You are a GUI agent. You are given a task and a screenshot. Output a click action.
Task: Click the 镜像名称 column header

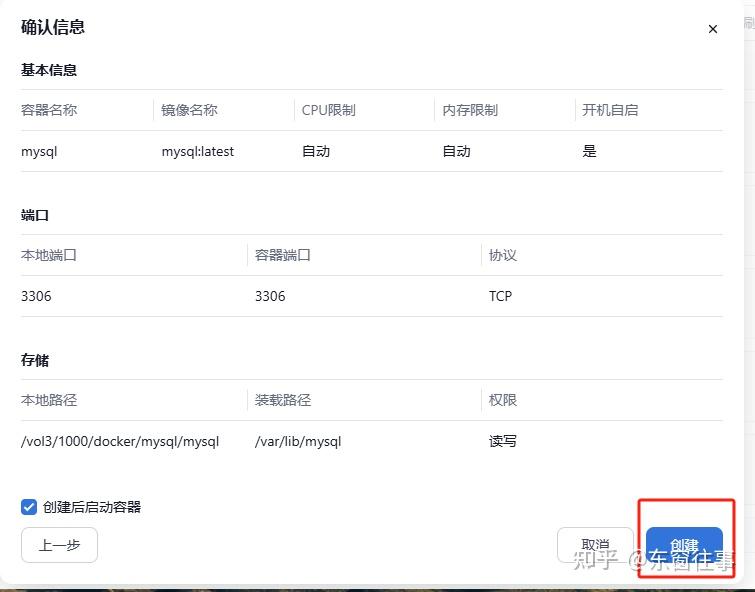(189, 110)
